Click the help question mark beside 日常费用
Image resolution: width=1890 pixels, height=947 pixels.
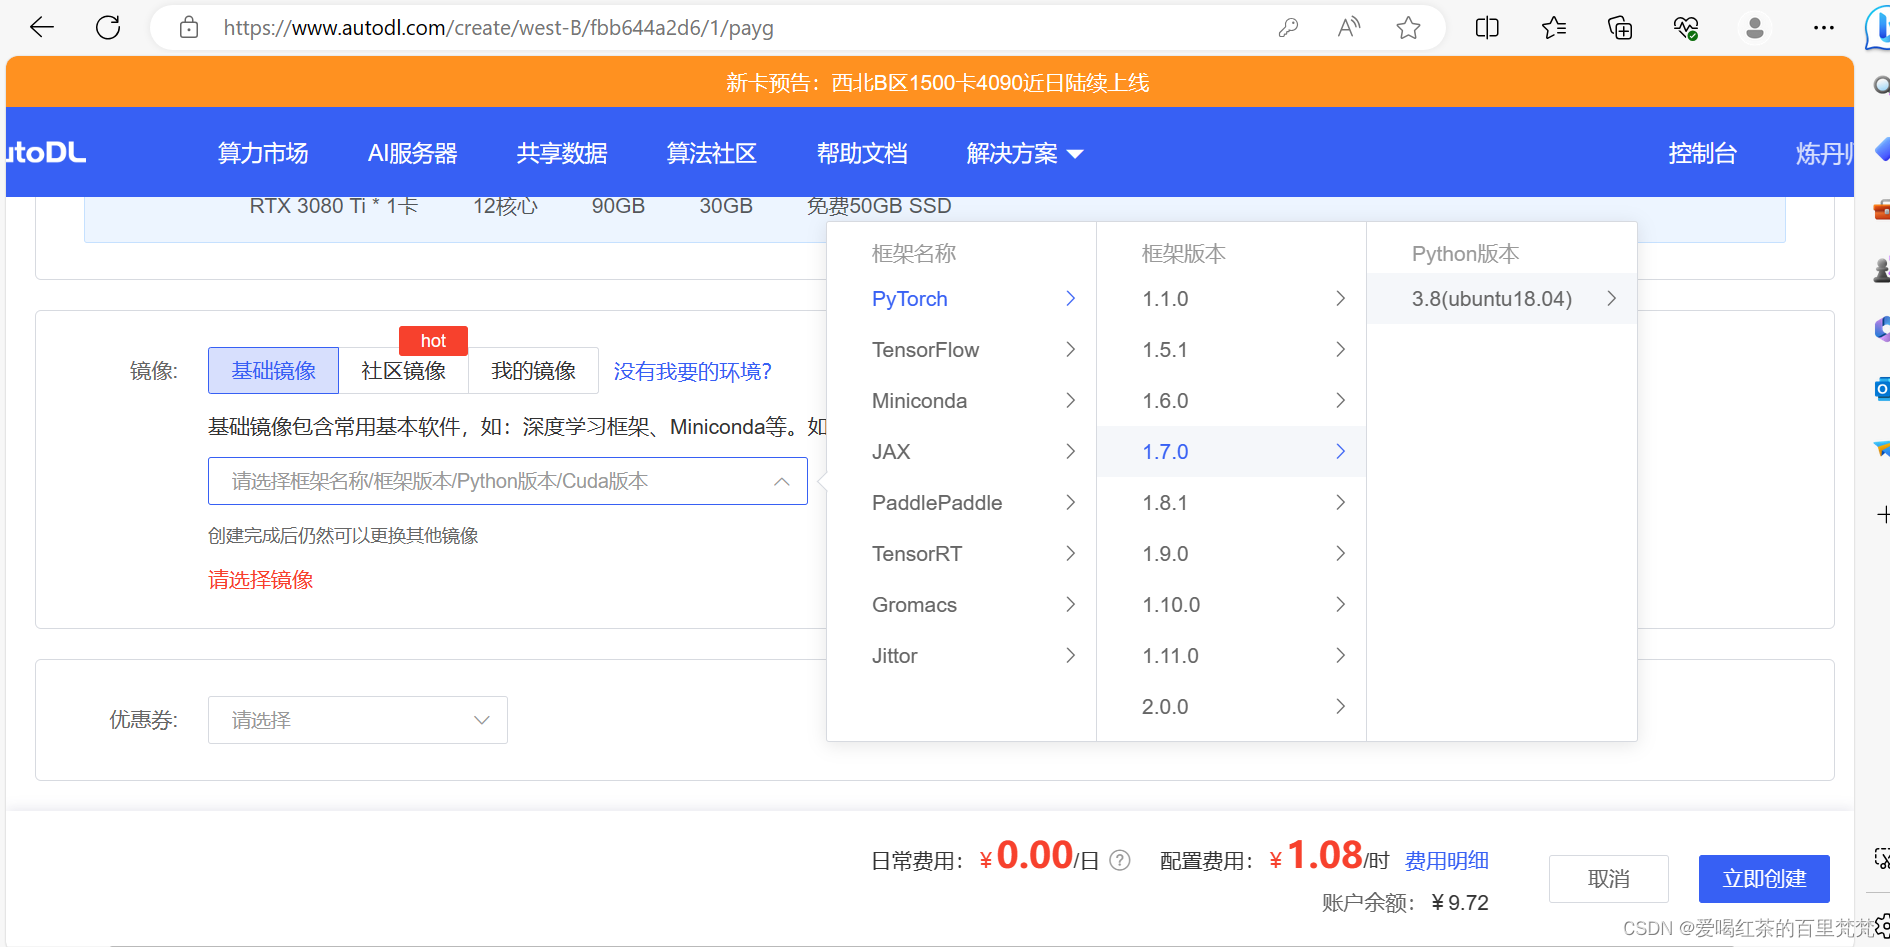point(1120,860)
